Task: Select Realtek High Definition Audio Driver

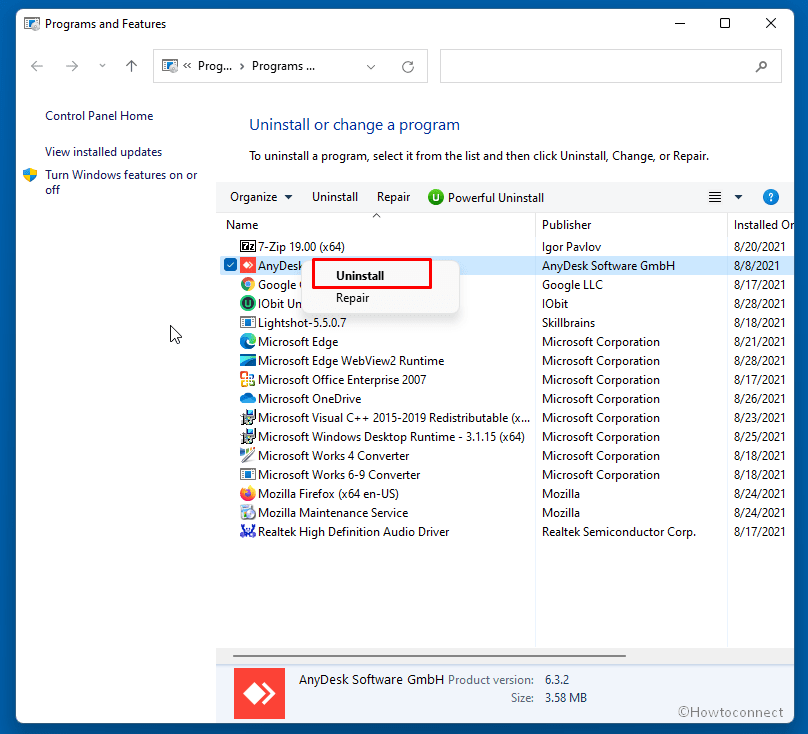Action: 354,531
